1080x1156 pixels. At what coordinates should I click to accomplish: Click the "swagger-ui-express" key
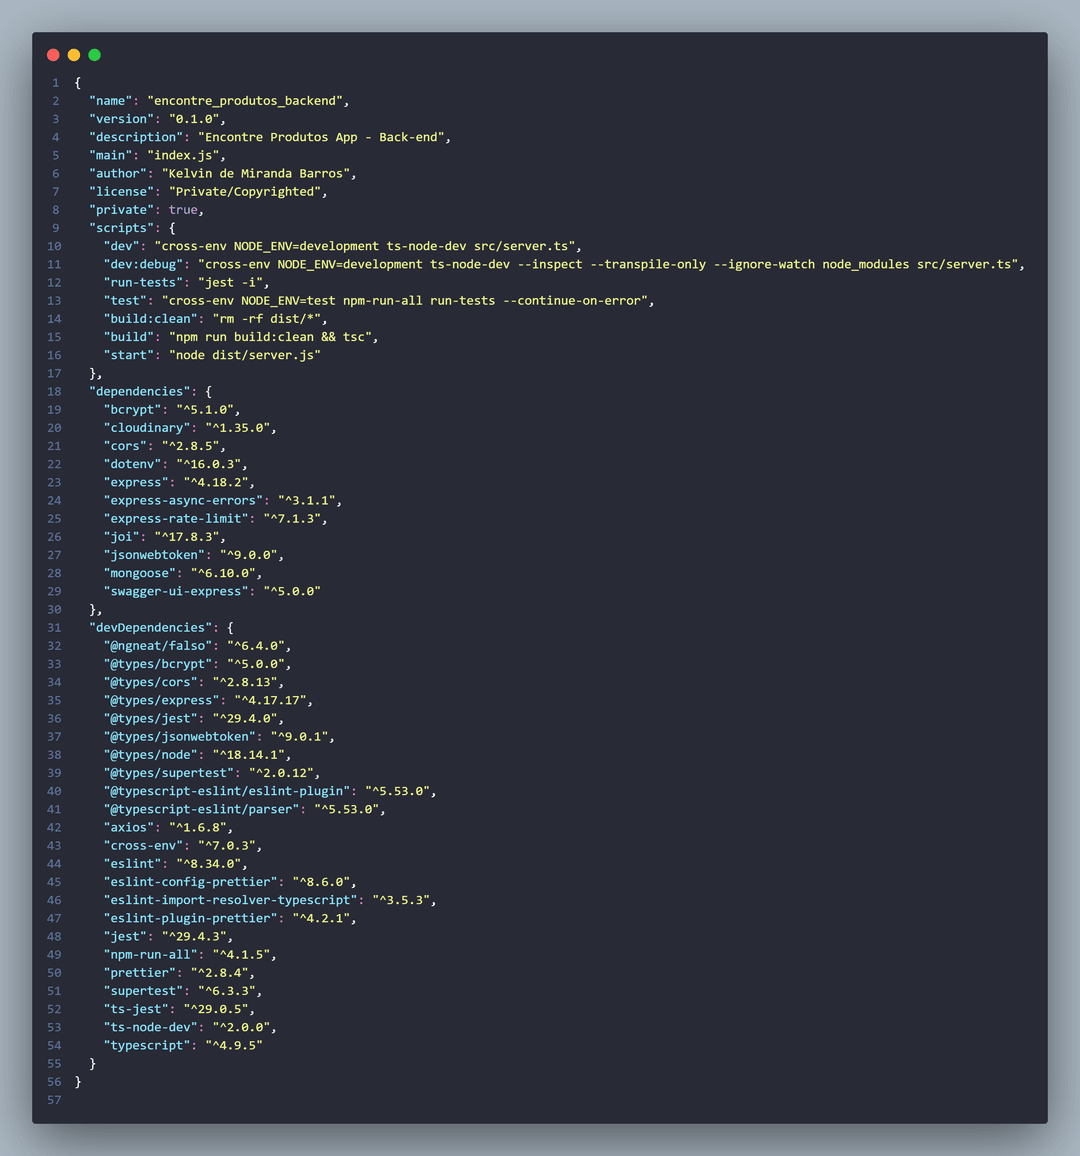click(176, 591)
